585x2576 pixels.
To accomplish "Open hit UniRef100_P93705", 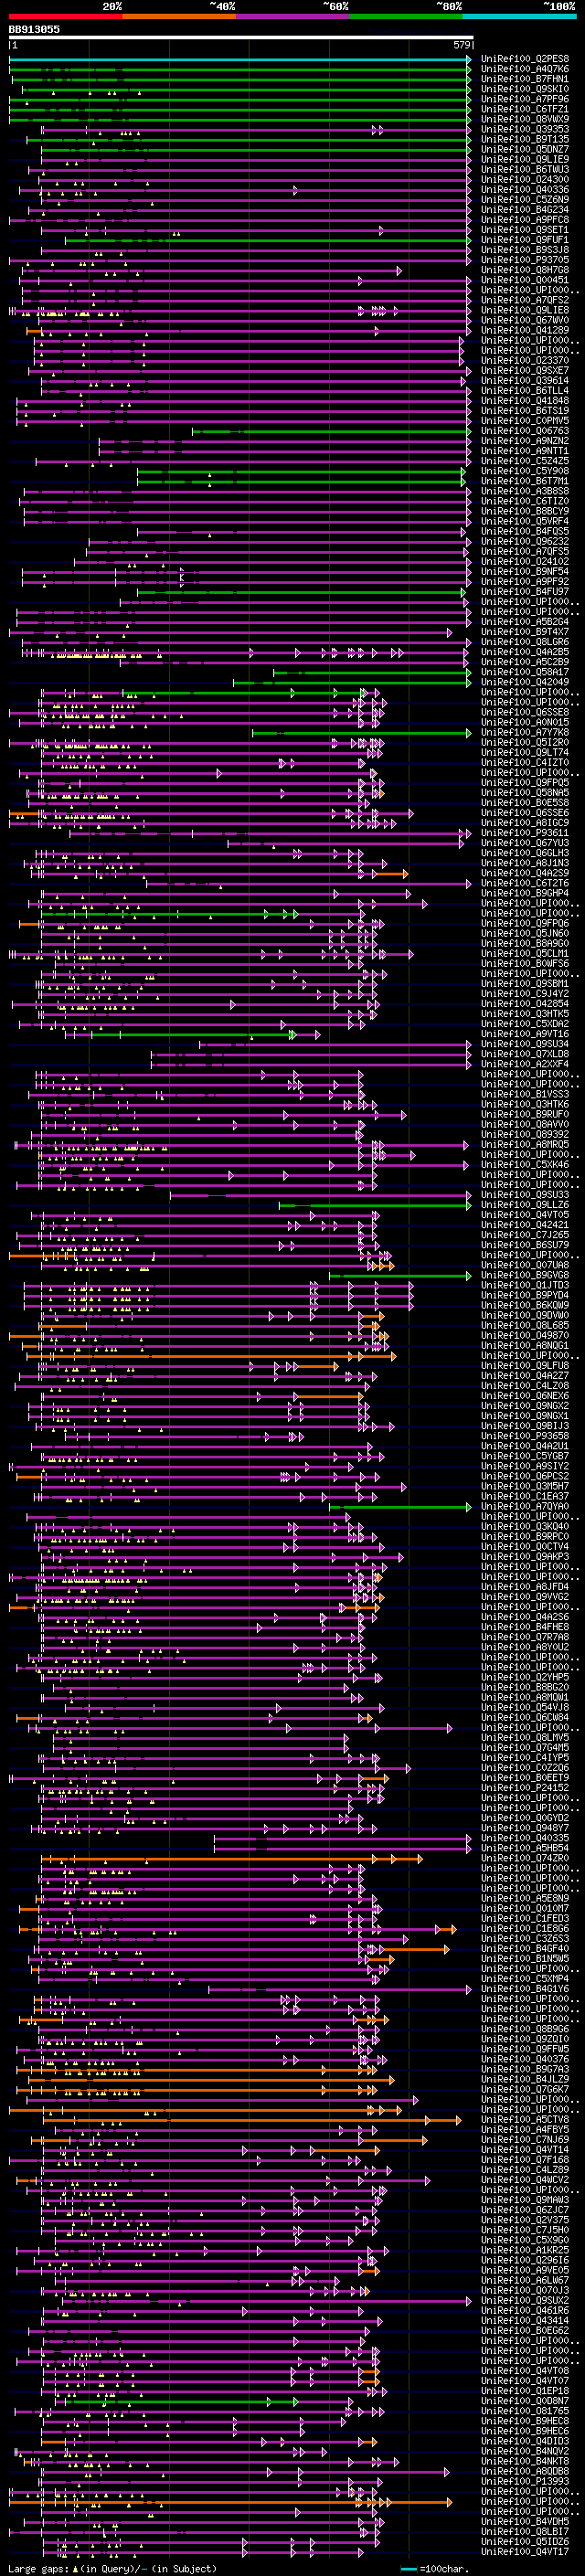I will pyautogui.click(x=525, y=260).
